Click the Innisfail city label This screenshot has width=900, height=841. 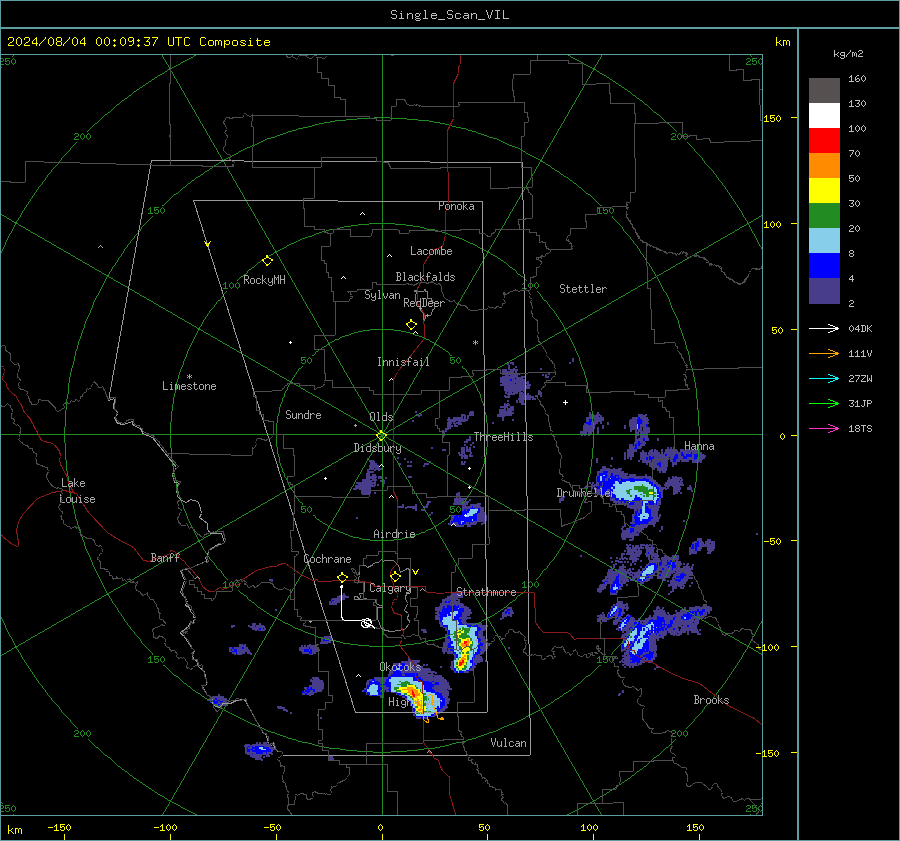(x=403, y=362)
